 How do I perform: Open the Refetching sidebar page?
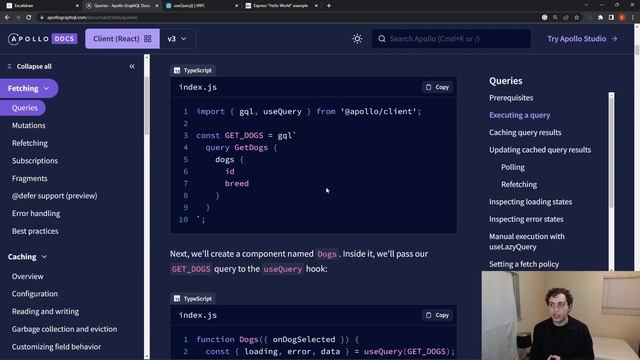[x=30, y=143]
